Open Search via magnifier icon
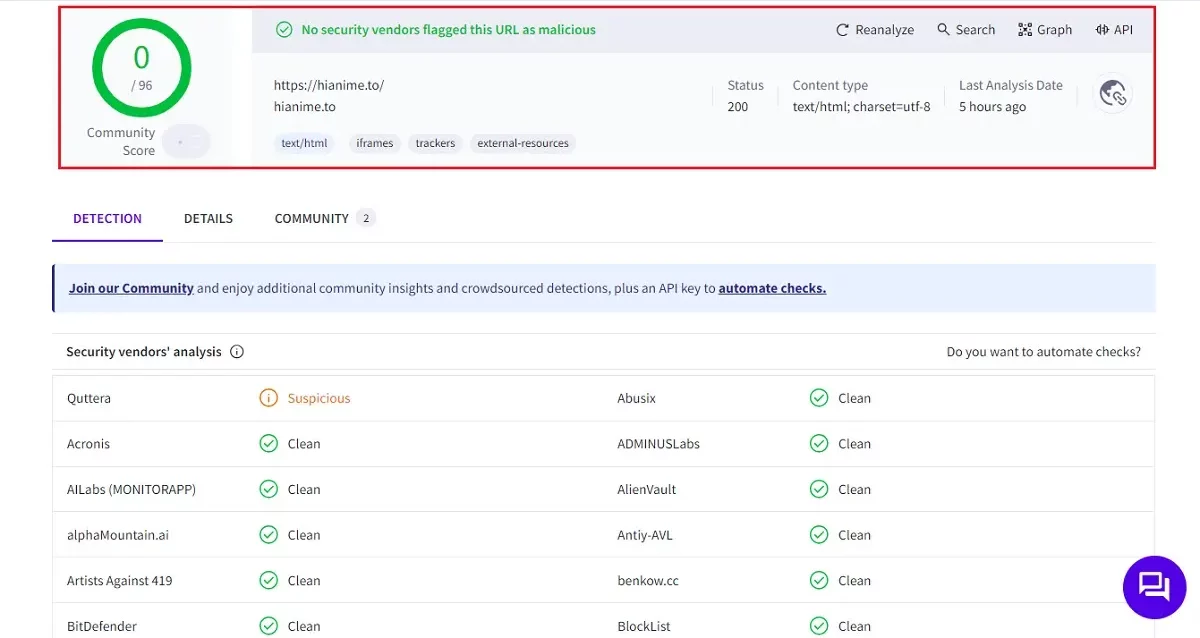The width and height of the screenshot is (1200, 638). (x=943, y=30)
